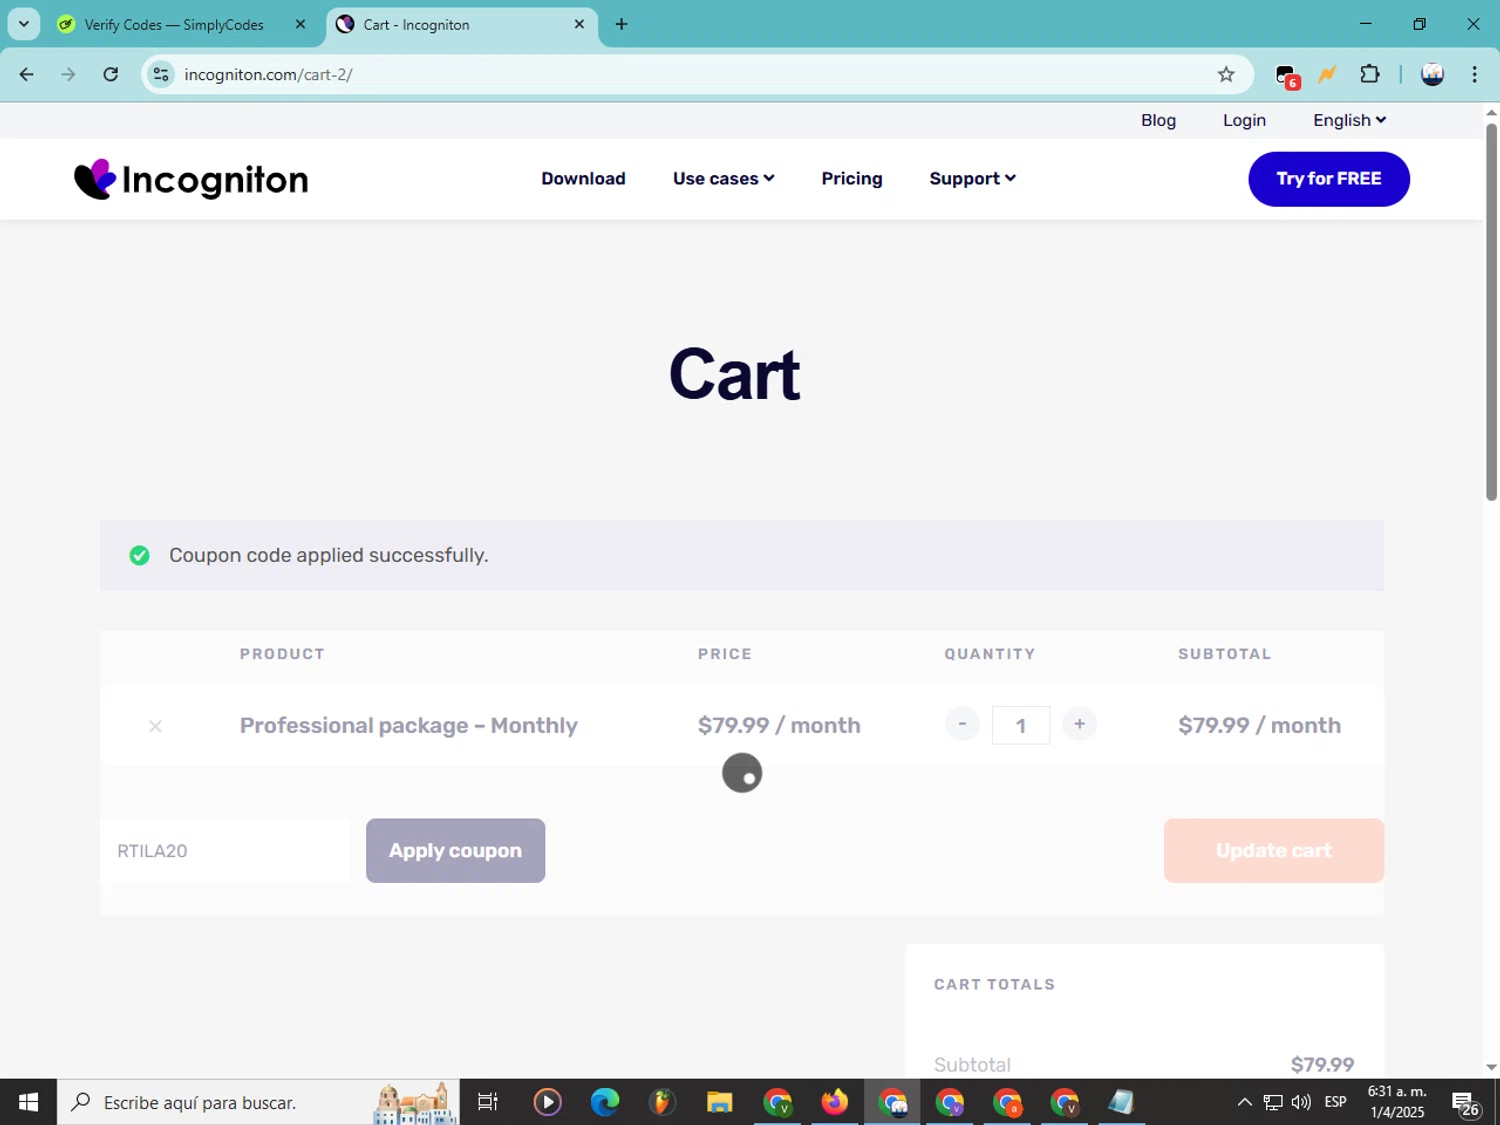Open the Download page

(583, 179)
